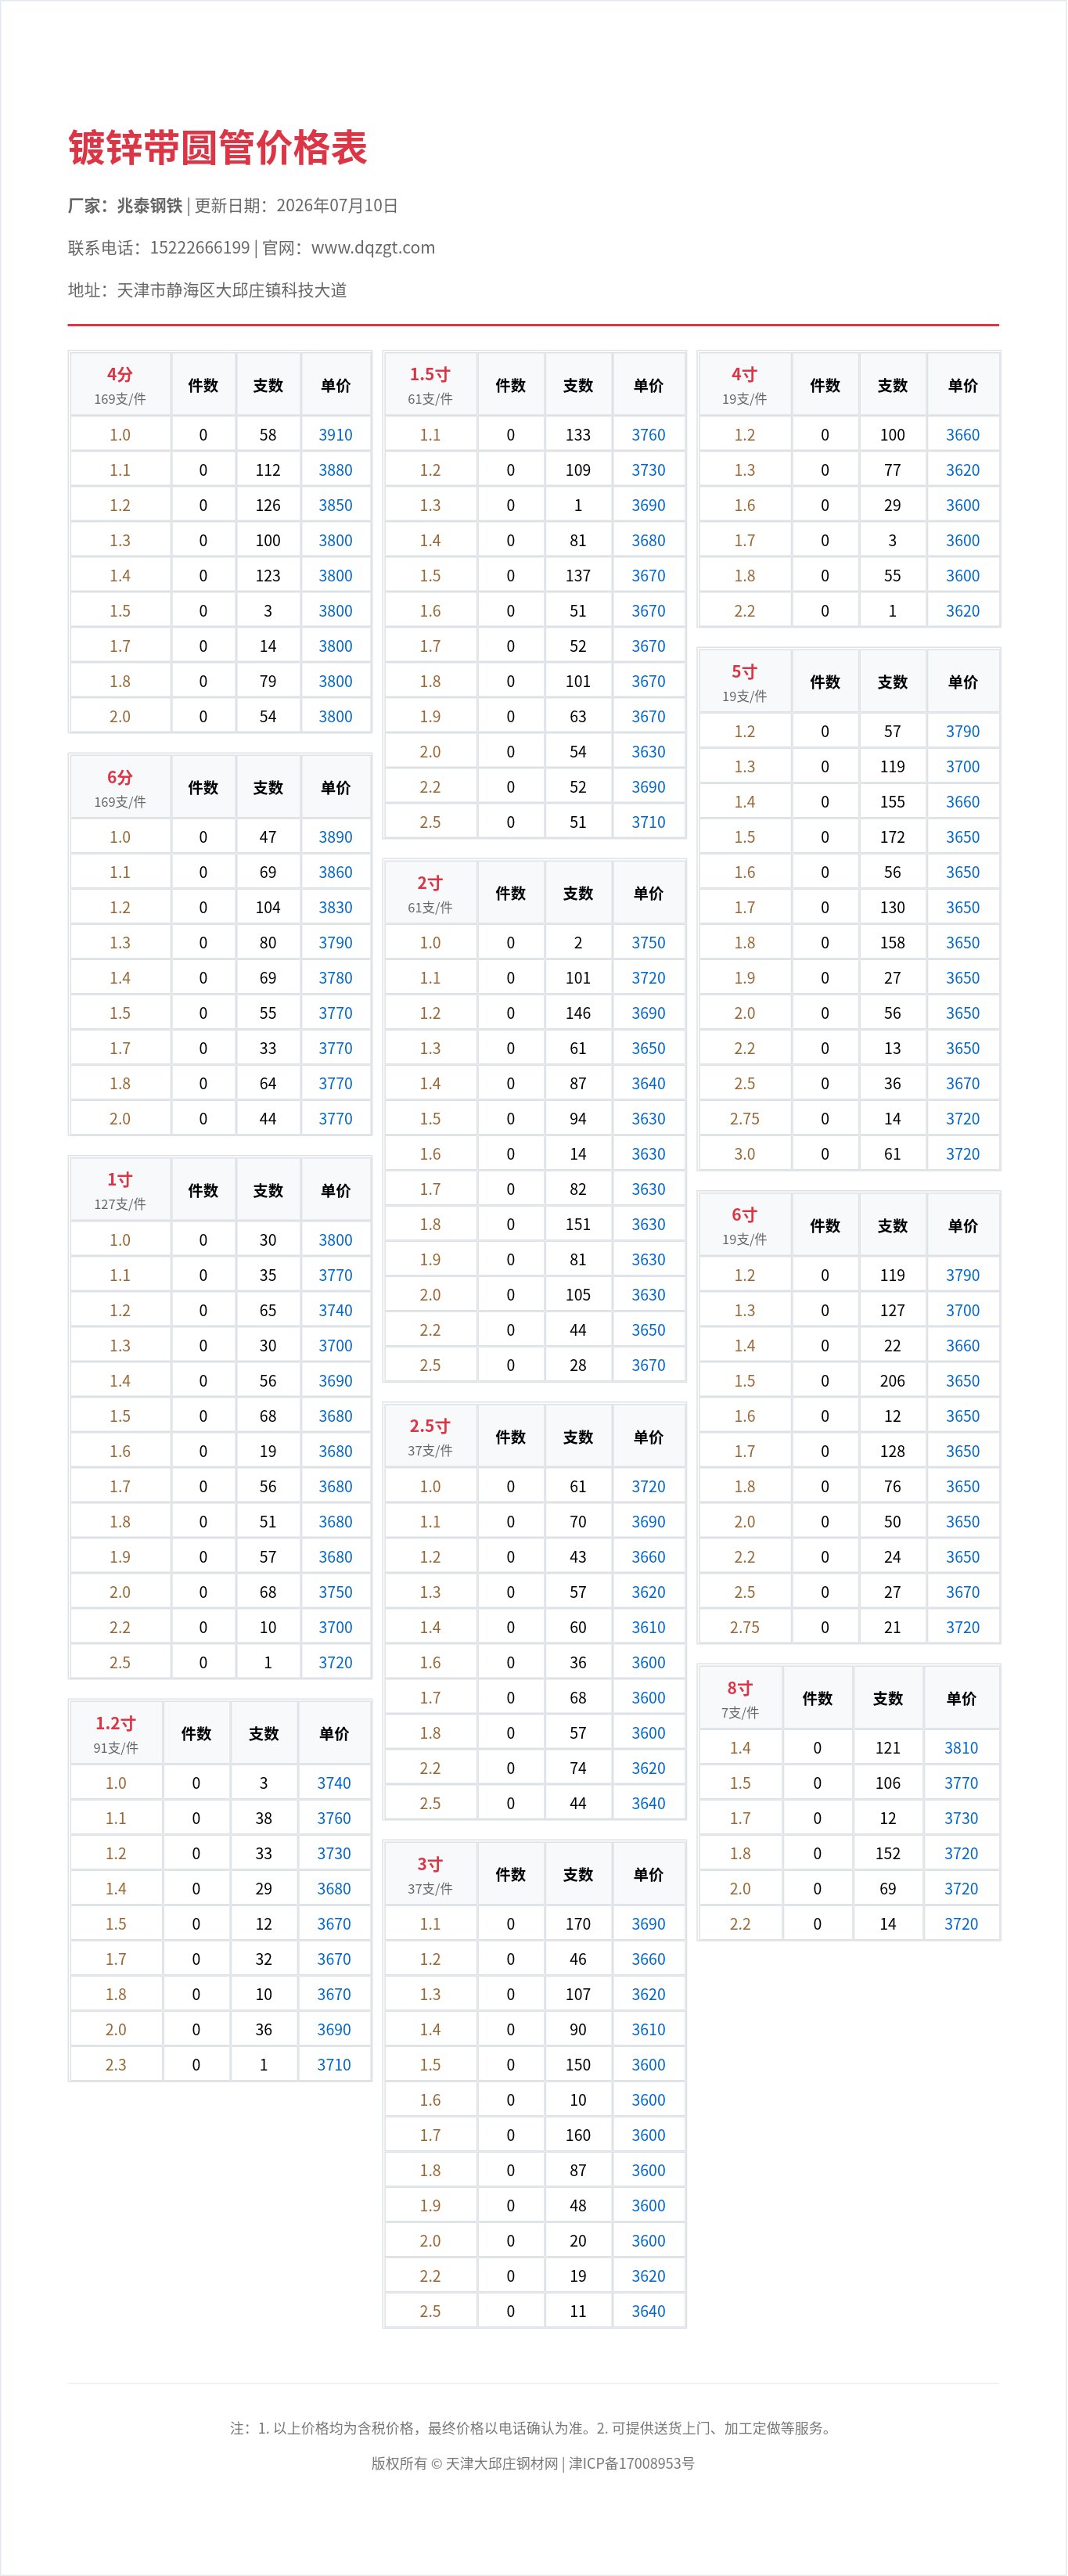Click price 3760 in 1.5寸 table
Image resolution: width=1068 pixels, height=2576 pixels.
pos(648,435)
